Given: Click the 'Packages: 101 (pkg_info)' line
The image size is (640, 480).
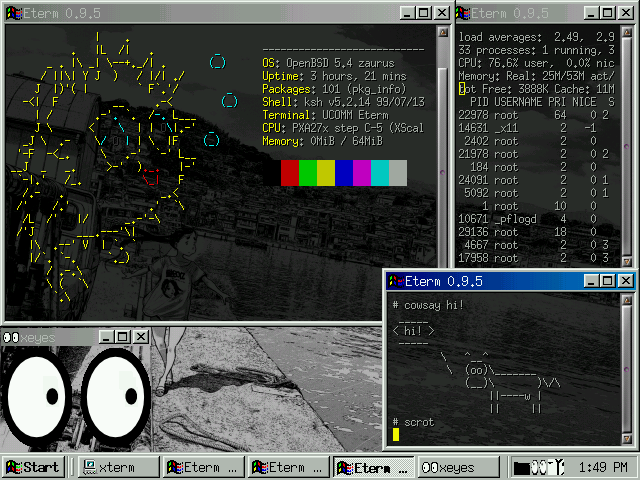Looking at the screenshot, I should click(x=334, y=89).
